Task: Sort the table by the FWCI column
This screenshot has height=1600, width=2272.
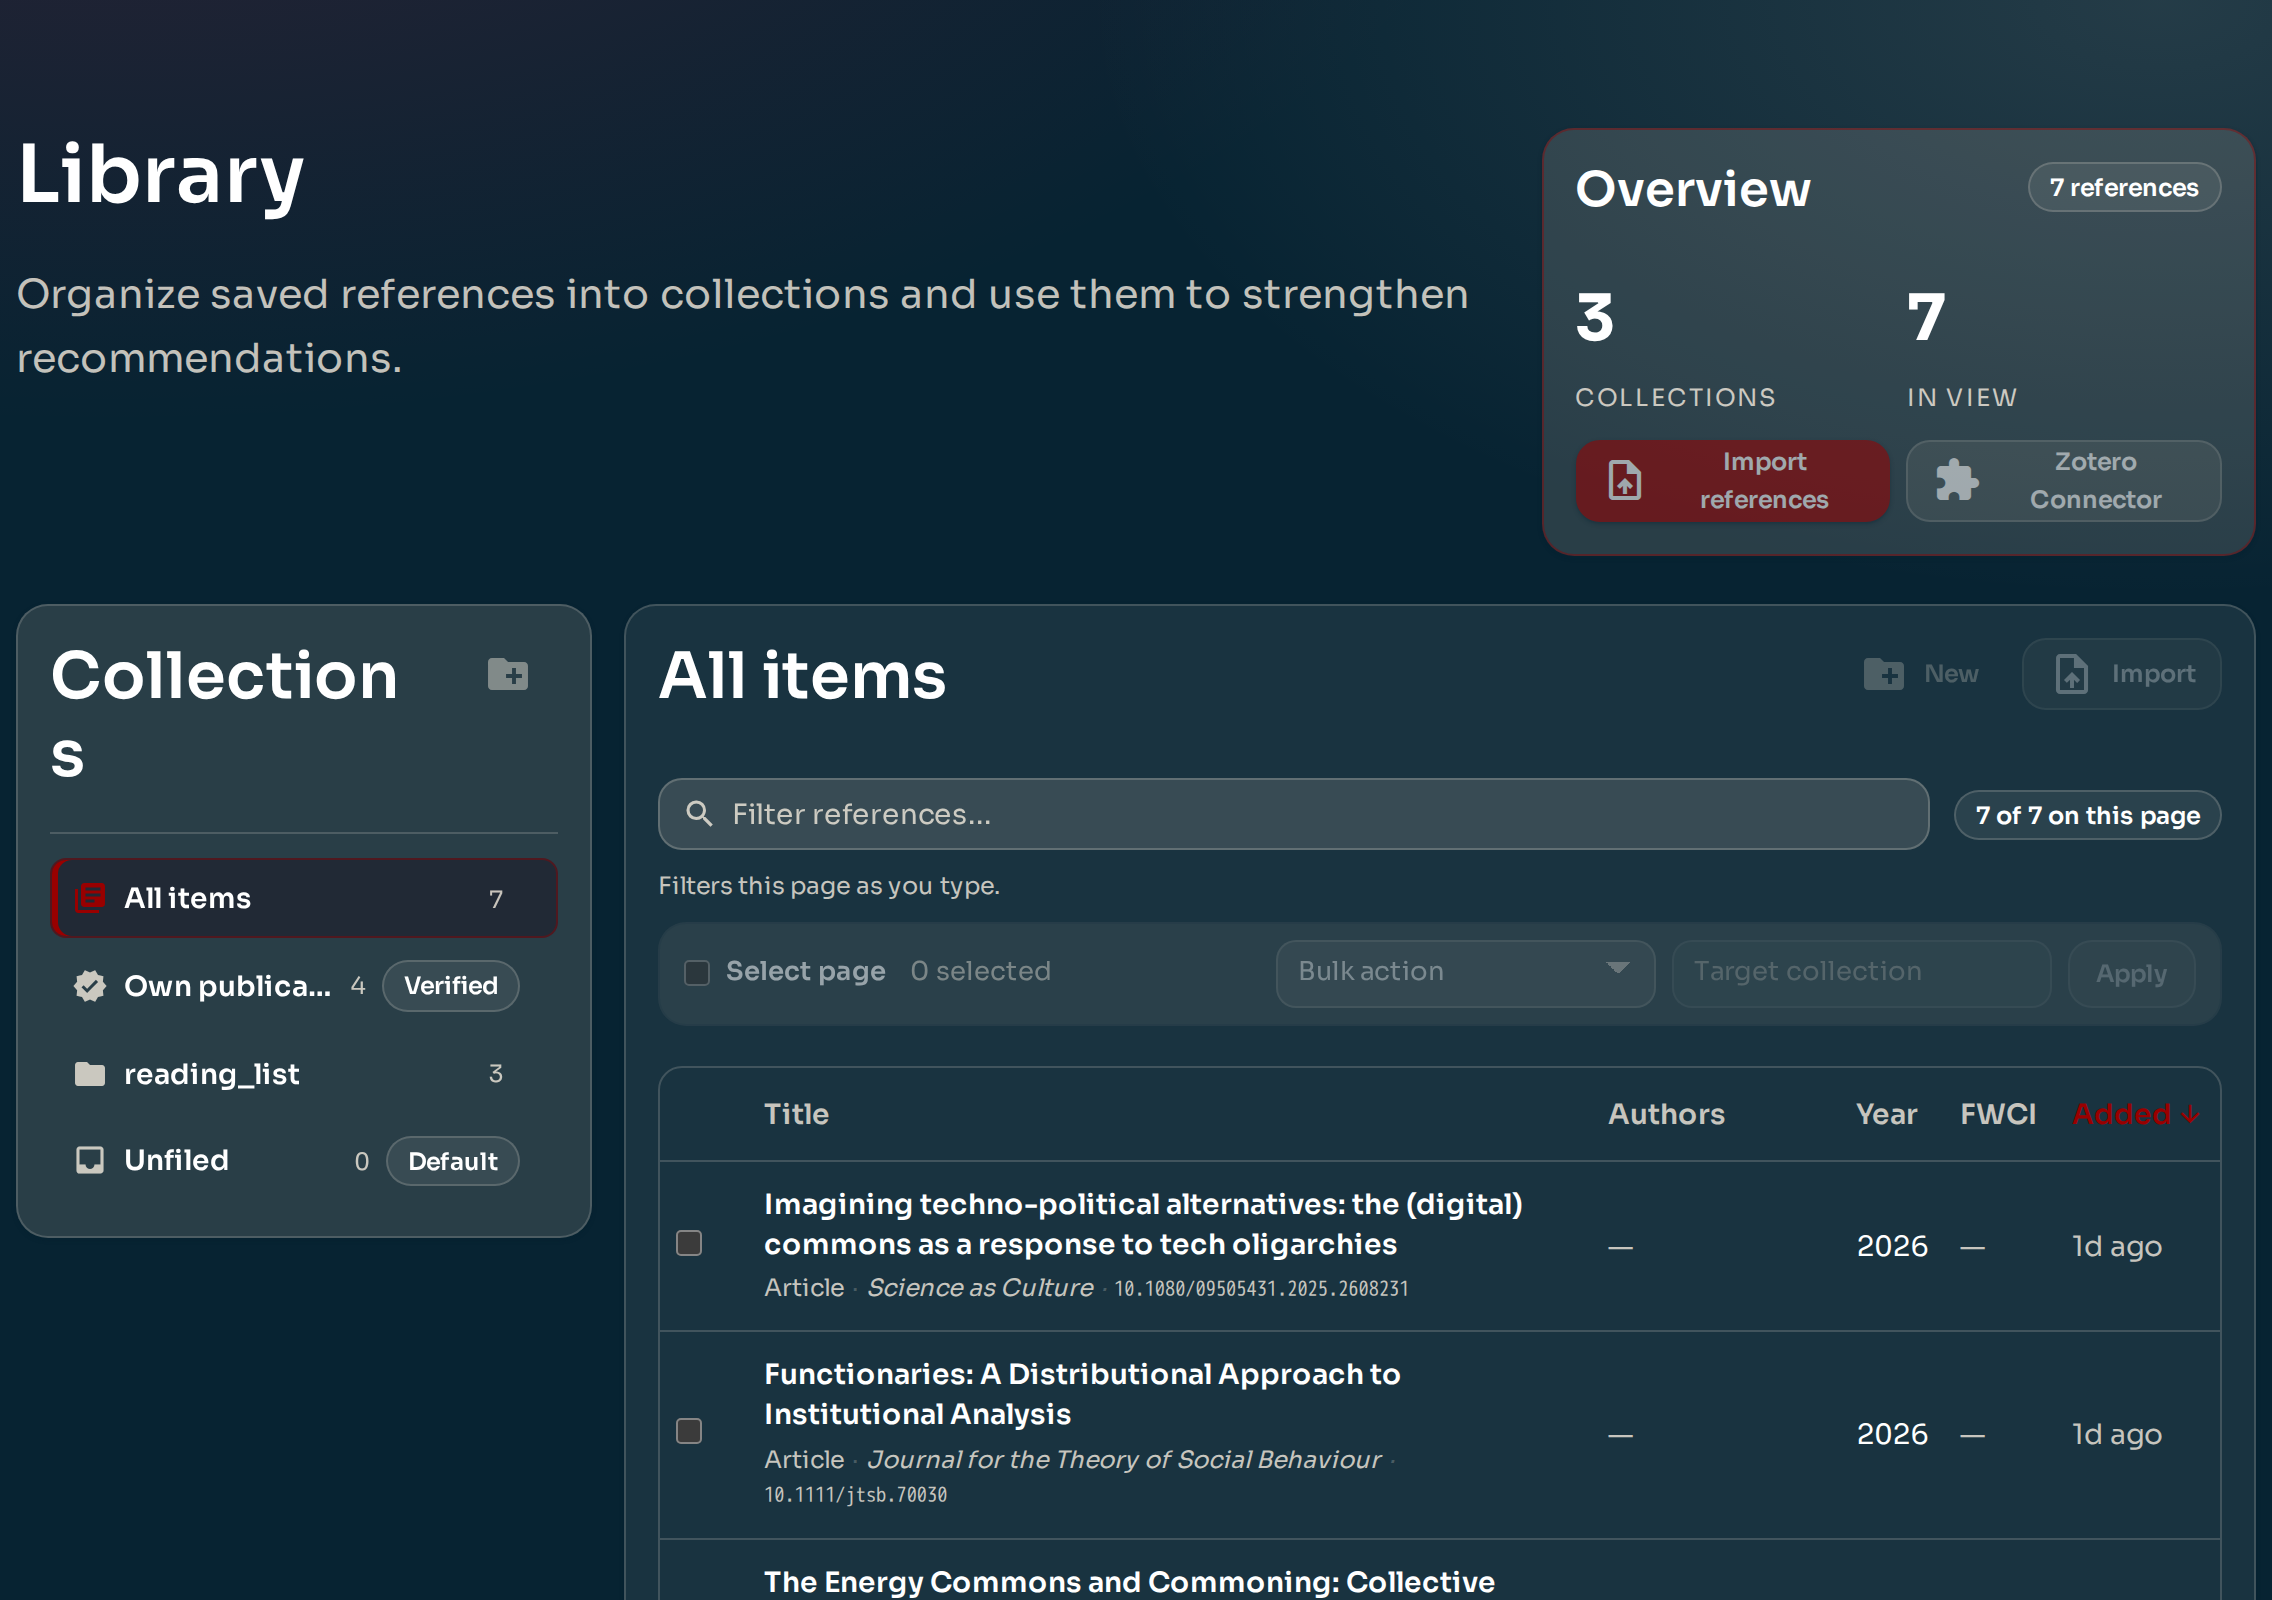Action: [x=1997, y=1114]
